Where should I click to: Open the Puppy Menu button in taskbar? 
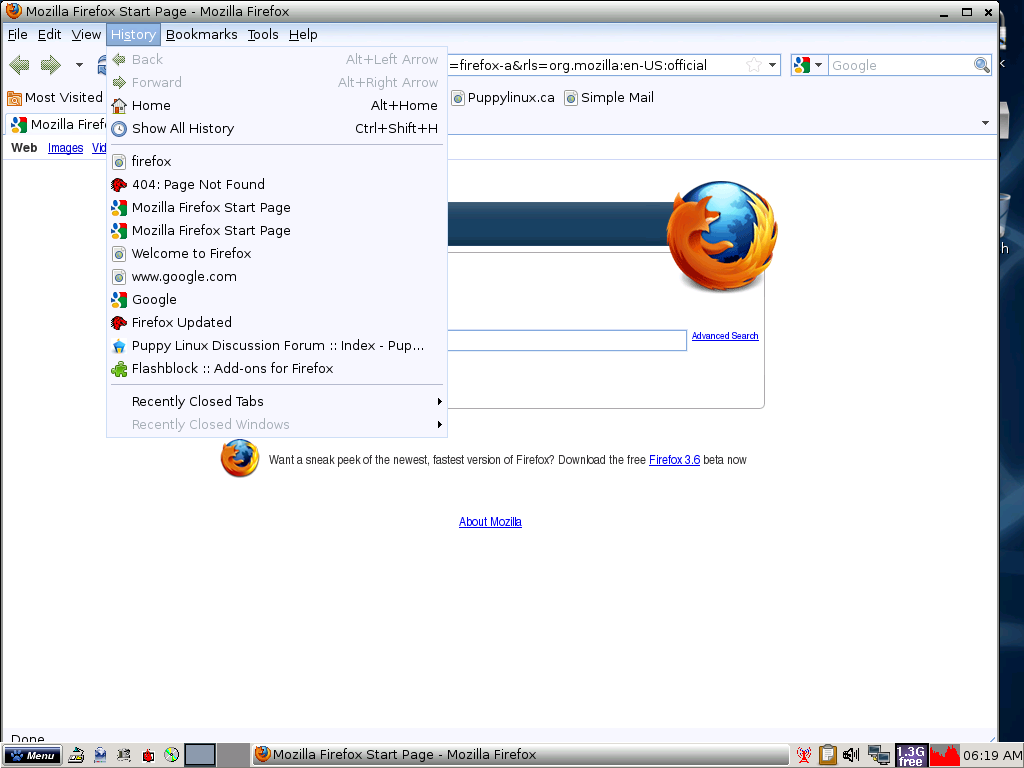pyautogui.click(x=32, y=755)
